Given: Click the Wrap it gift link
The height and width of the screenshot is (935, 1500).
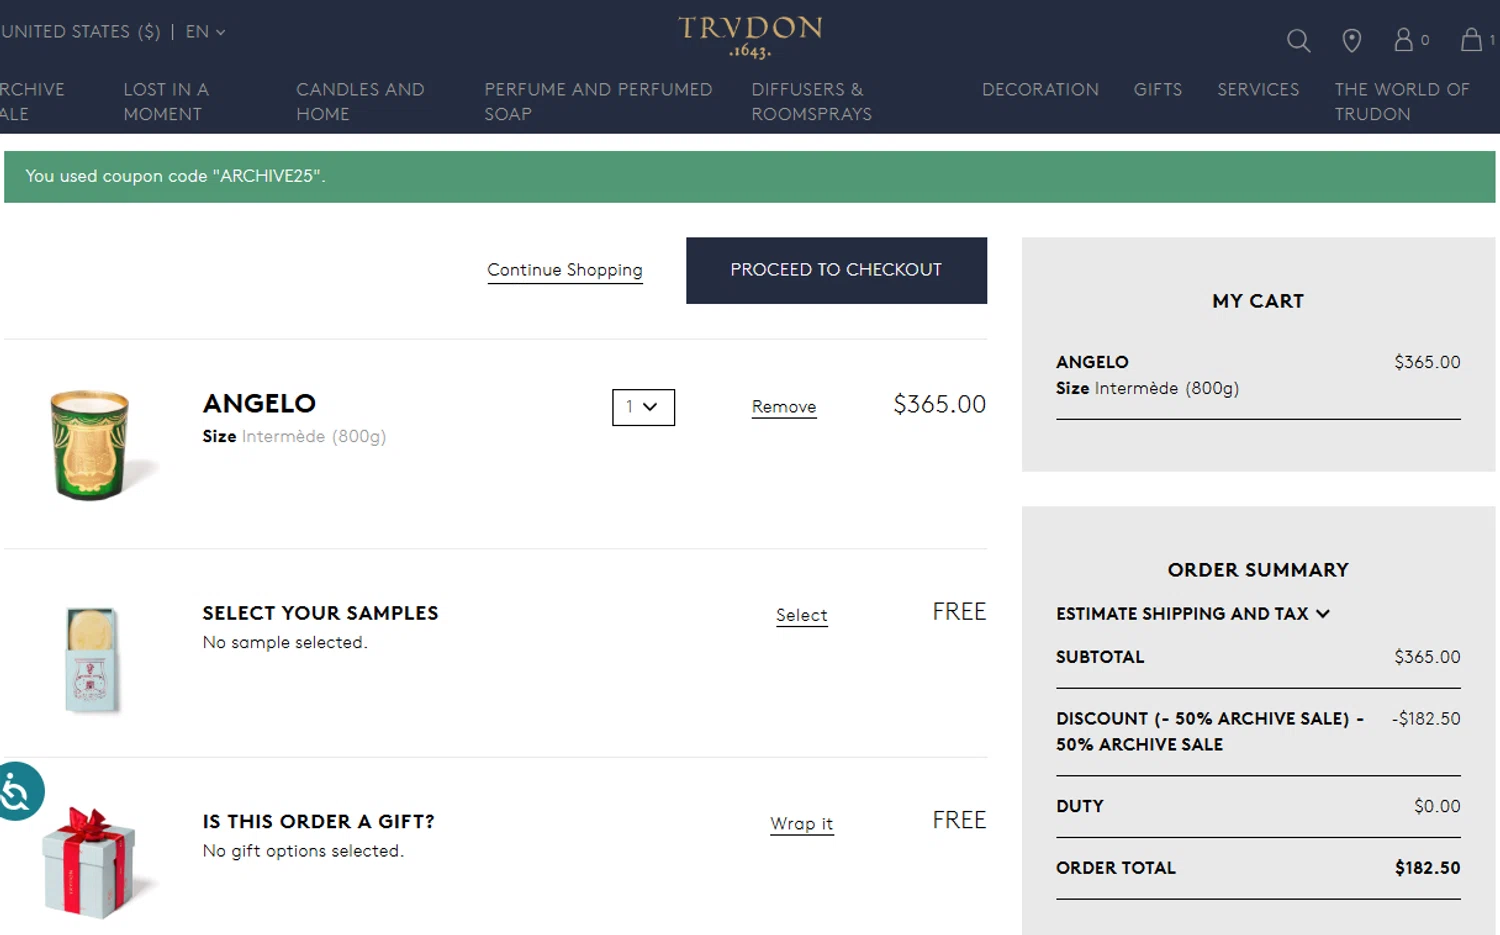Looking at the screenshot, I should (x=802, y=824).
